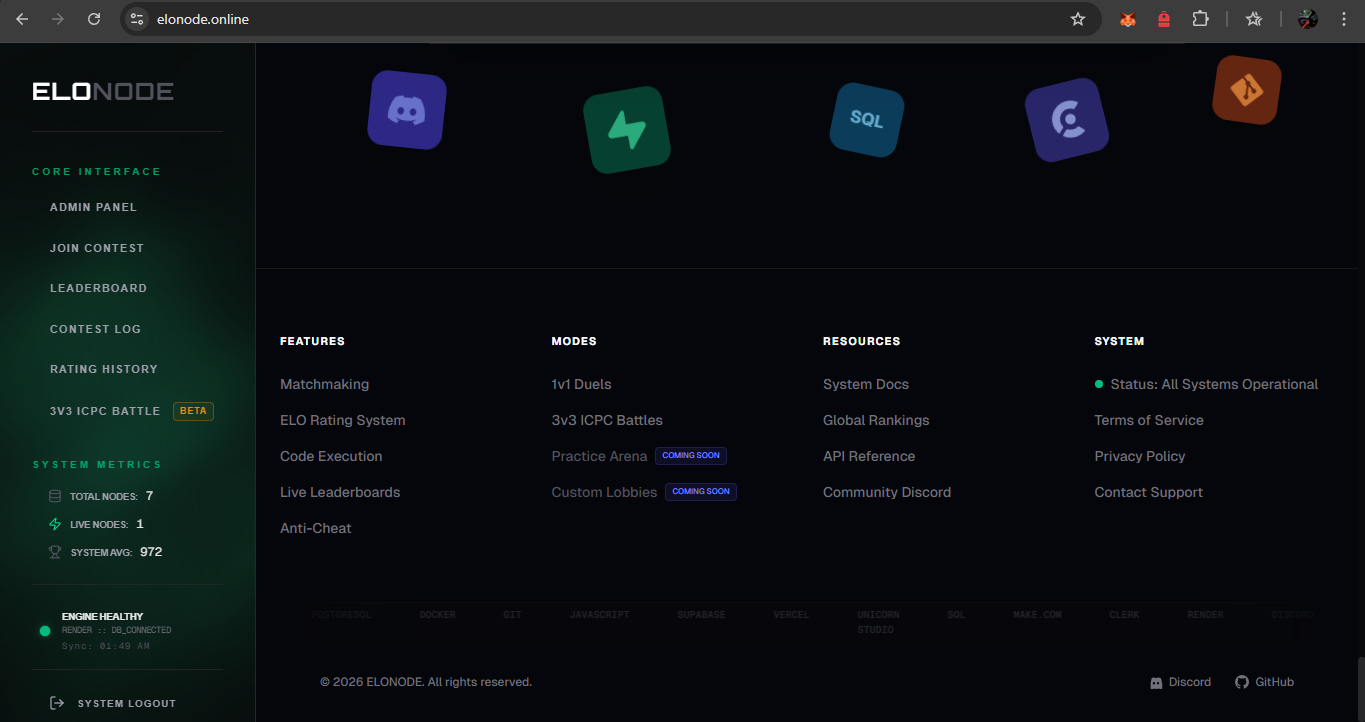Click the trophy icon beside System Avg
Screen dimensions: 1365x722
point(55,552)
